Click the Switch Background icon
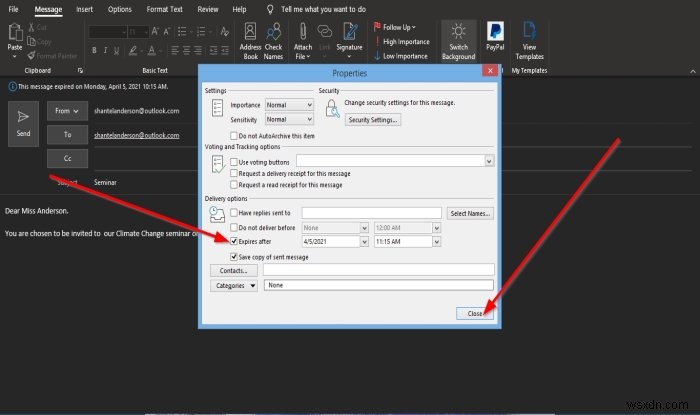This screenshot has height=415, width=700. coord(458,32)
